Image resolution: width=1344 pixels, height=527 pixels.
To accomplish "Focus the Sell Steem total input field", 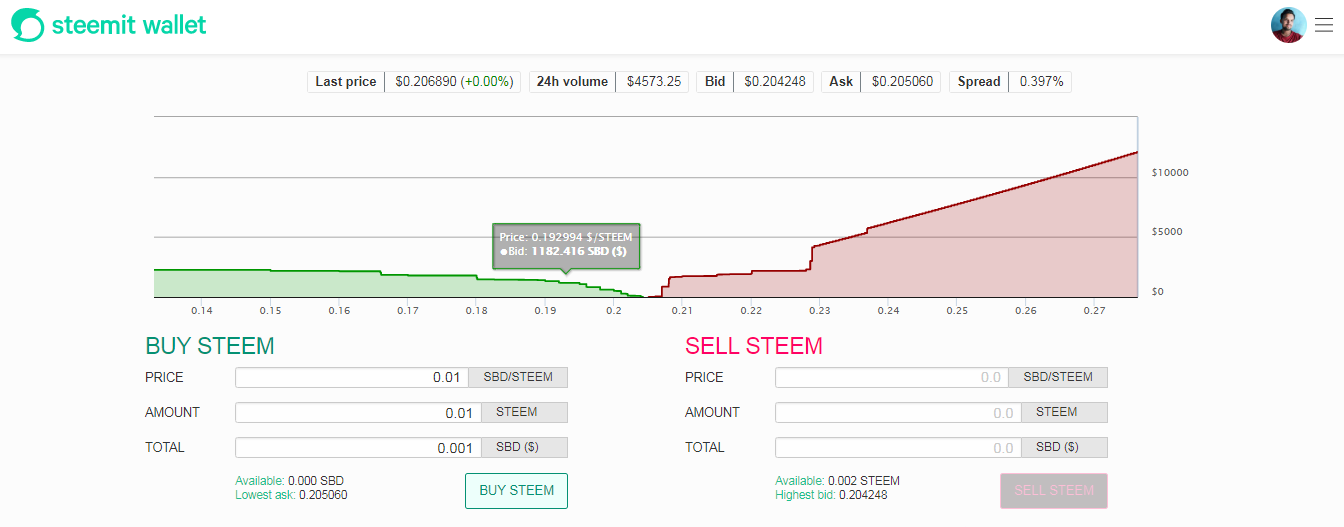I will (898, 448).
